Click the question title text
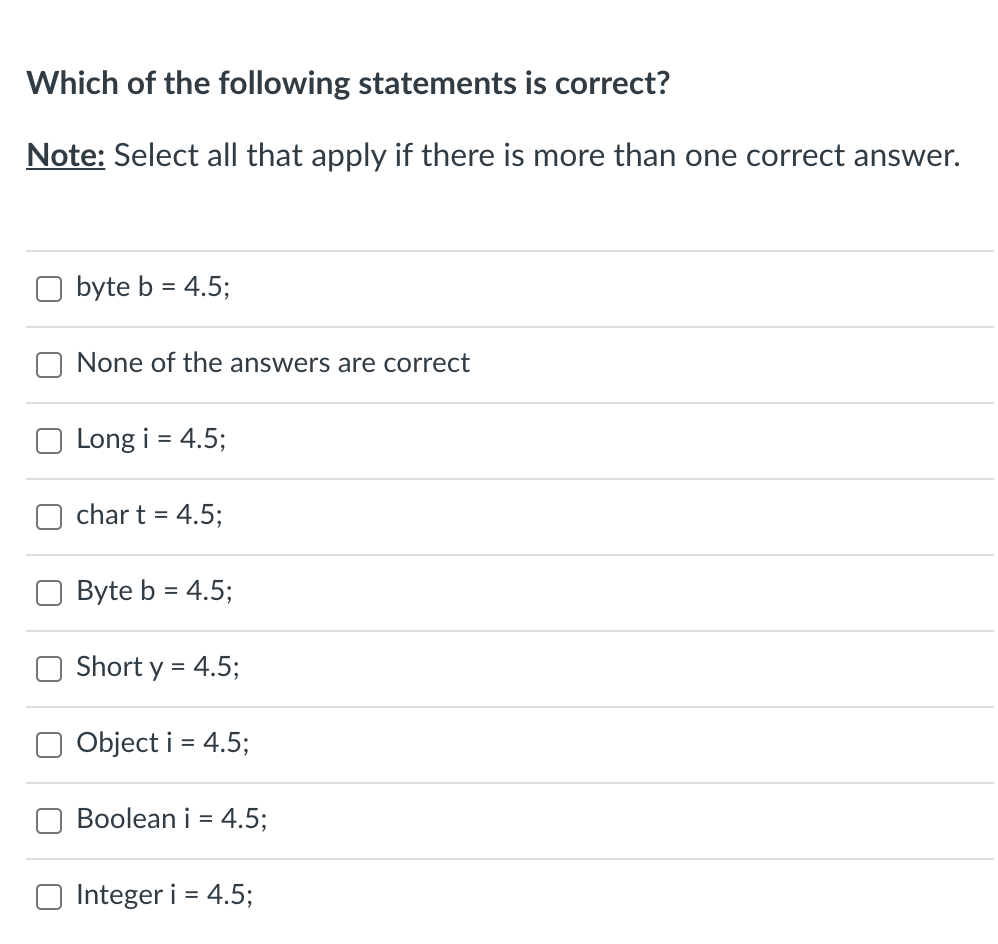 coord(348,83)
